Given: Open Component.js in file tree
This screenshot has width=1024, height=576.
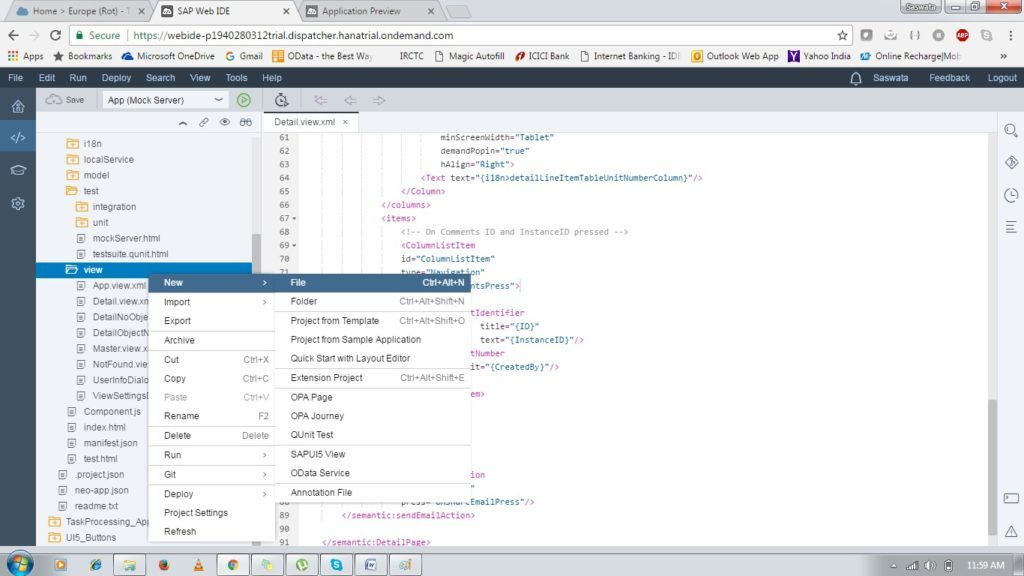Looking at the screenshot, I should tap(112, 412).
